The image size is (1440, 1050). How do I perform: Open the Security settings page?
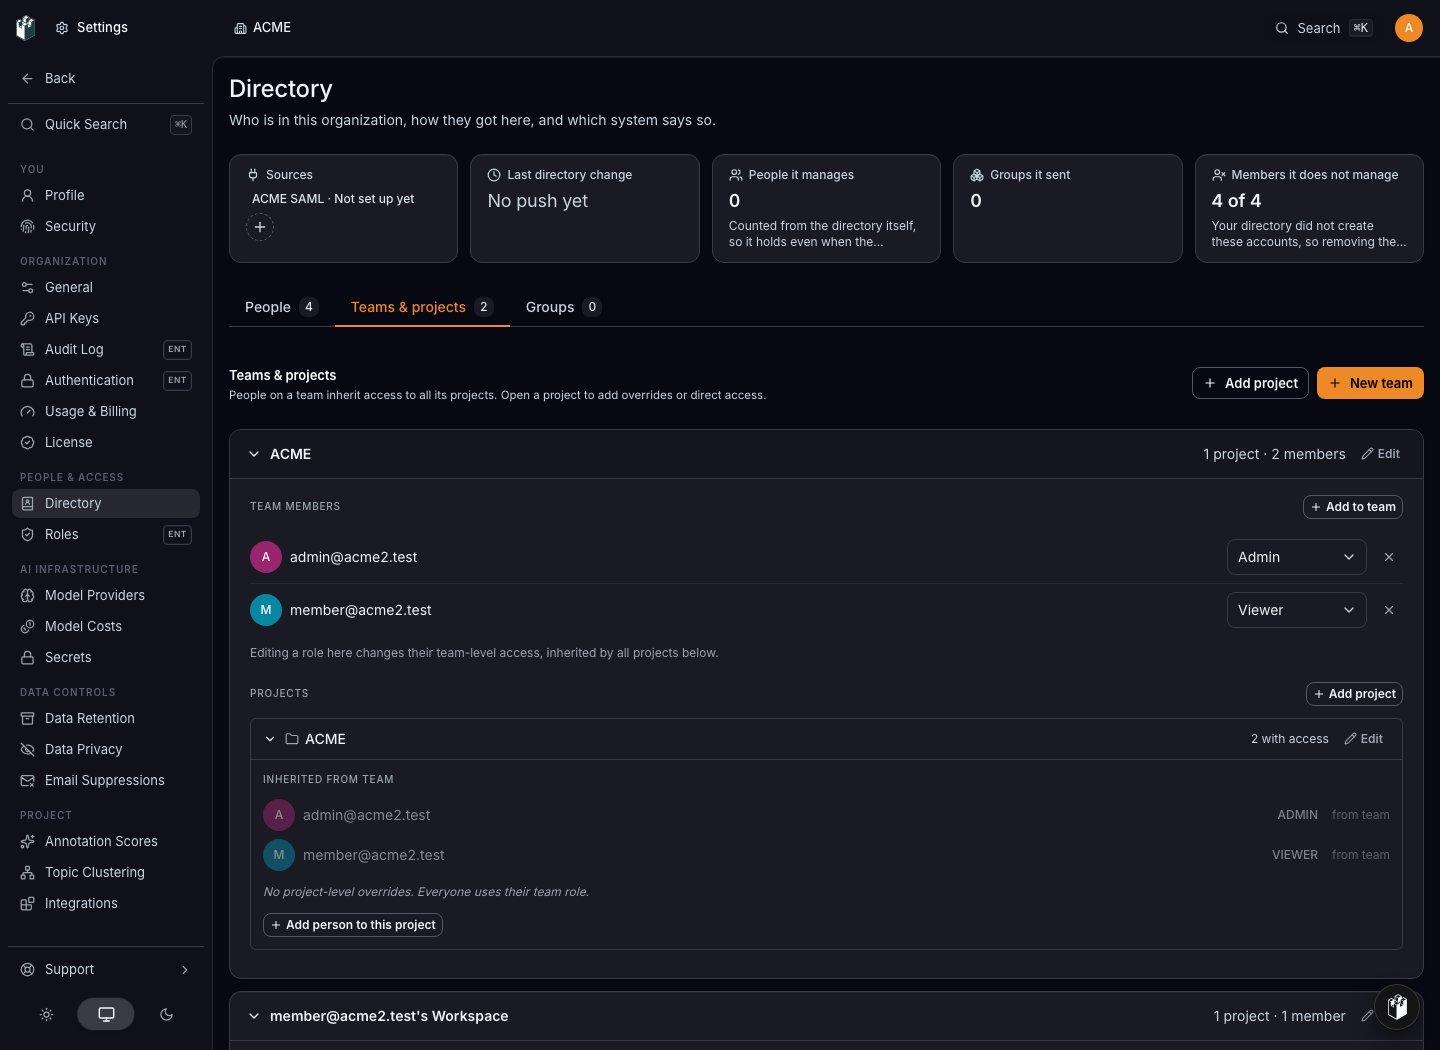pos(106,226)
